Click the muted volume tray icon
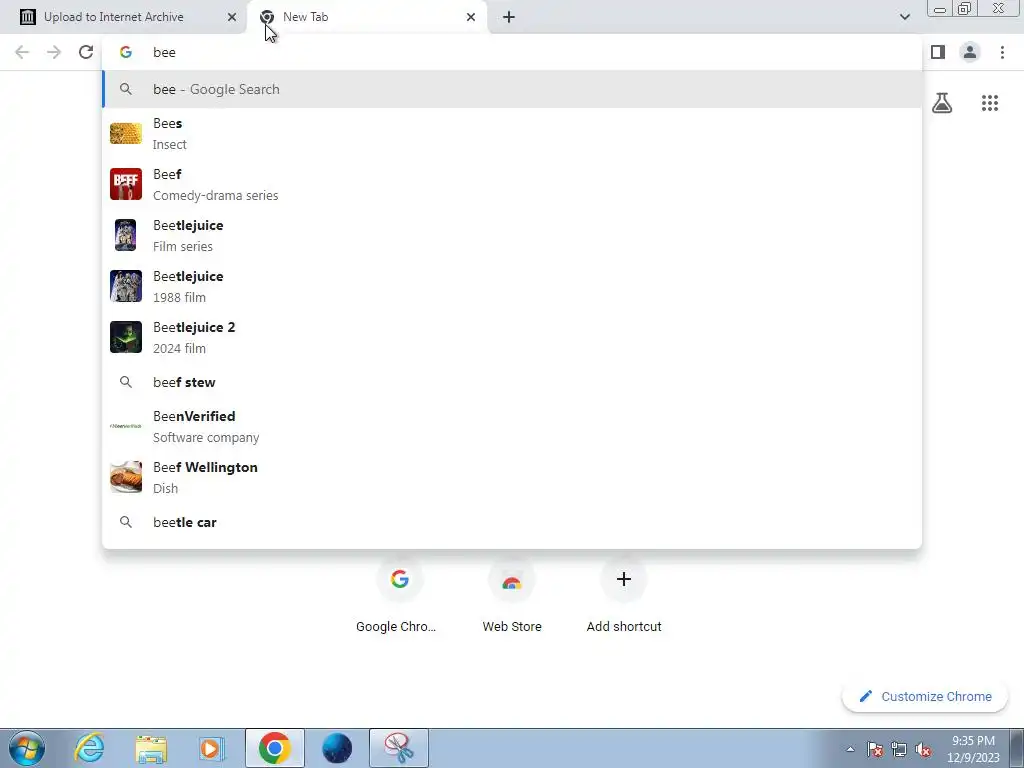The width and height of the screenshot is (1024, 768). tap(923, 750)
